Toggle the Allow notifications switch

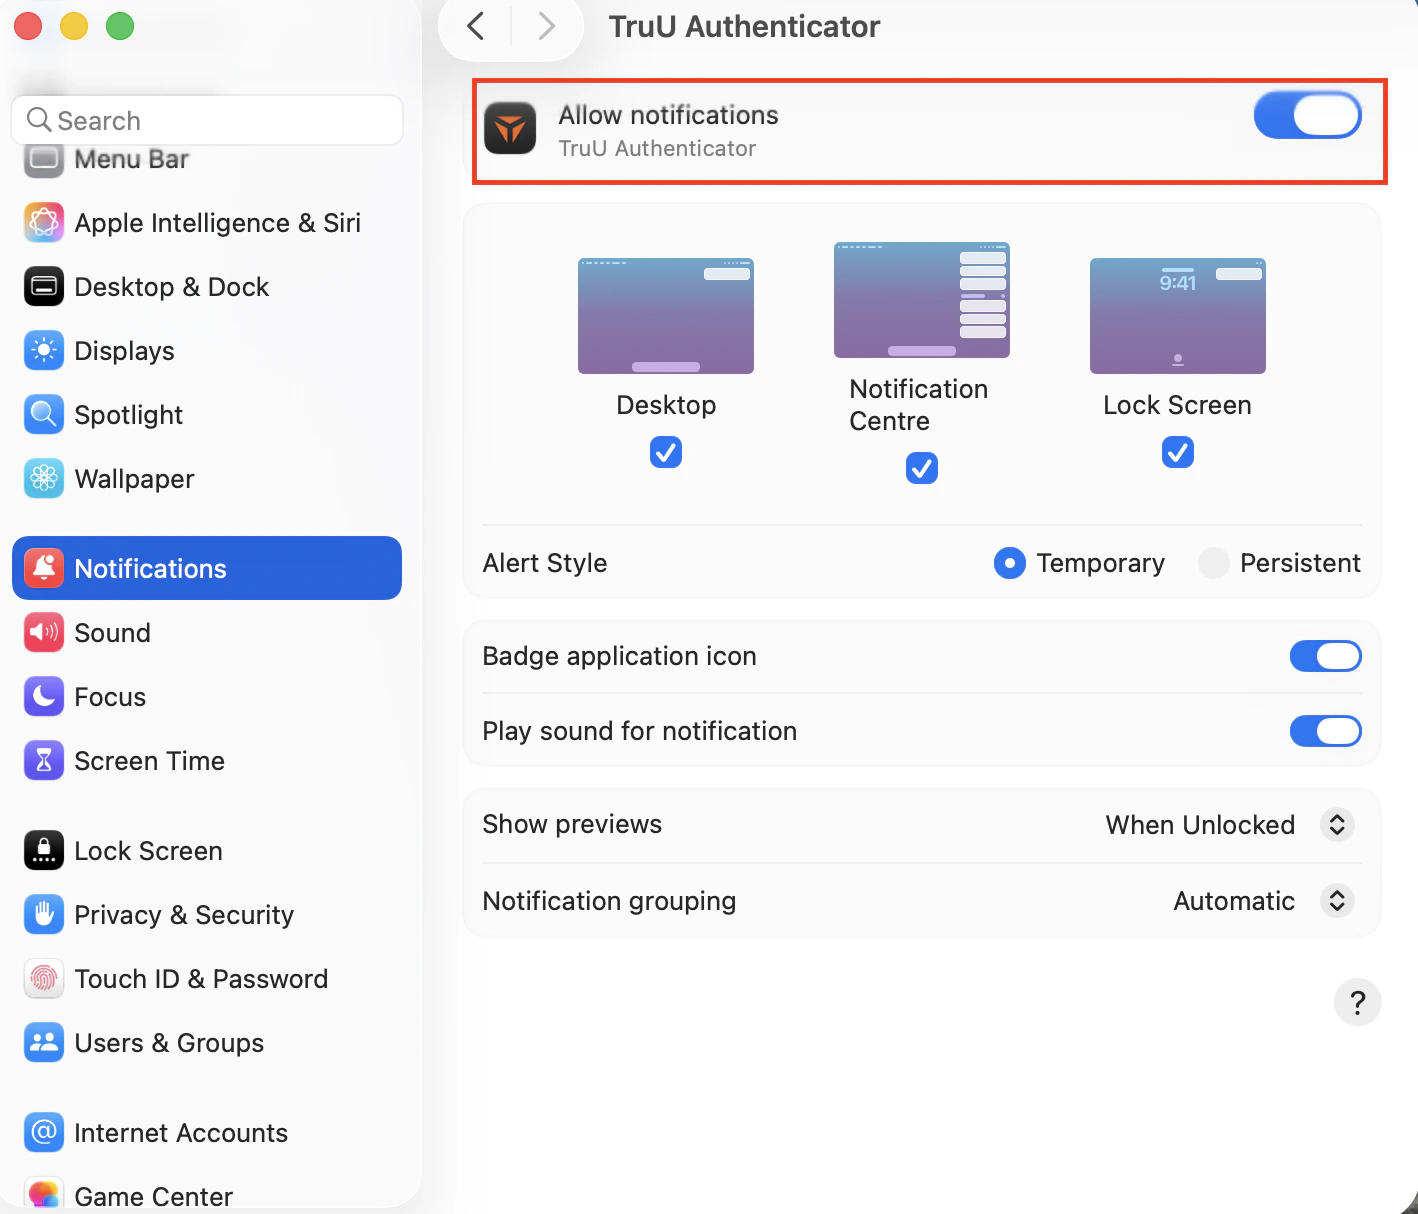1308,115
